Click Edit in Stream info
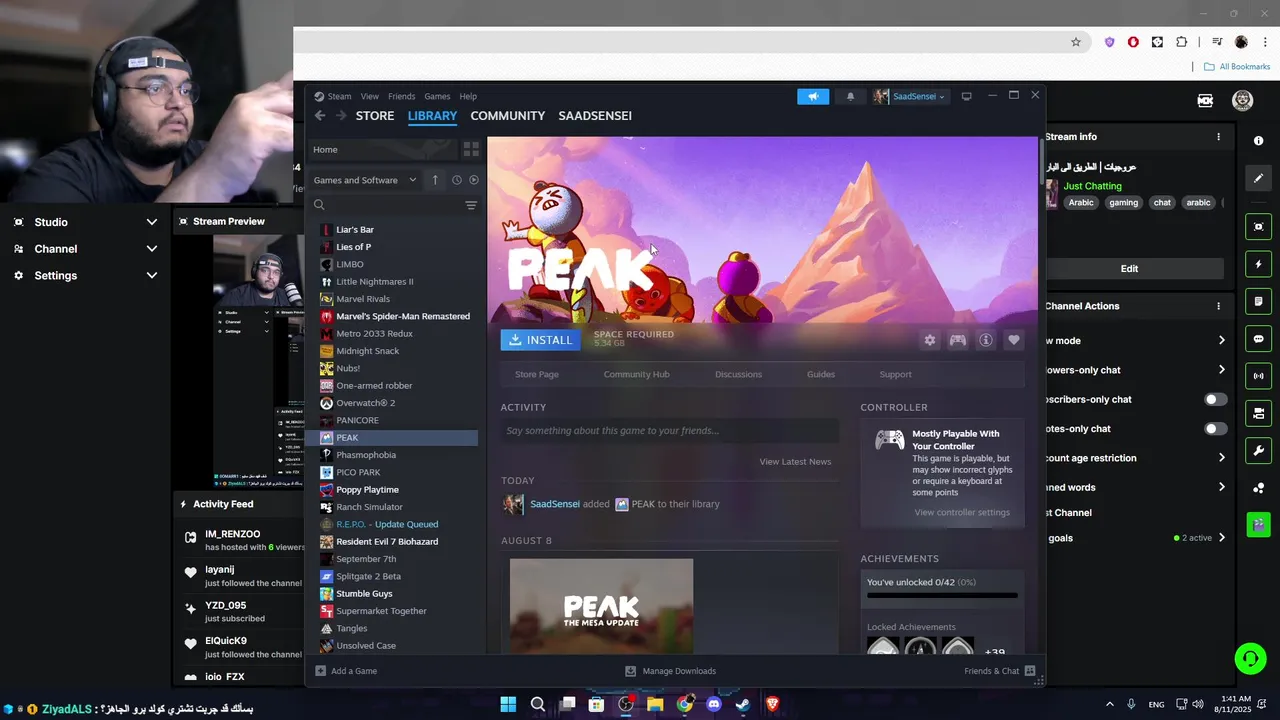 (1129, 269)
